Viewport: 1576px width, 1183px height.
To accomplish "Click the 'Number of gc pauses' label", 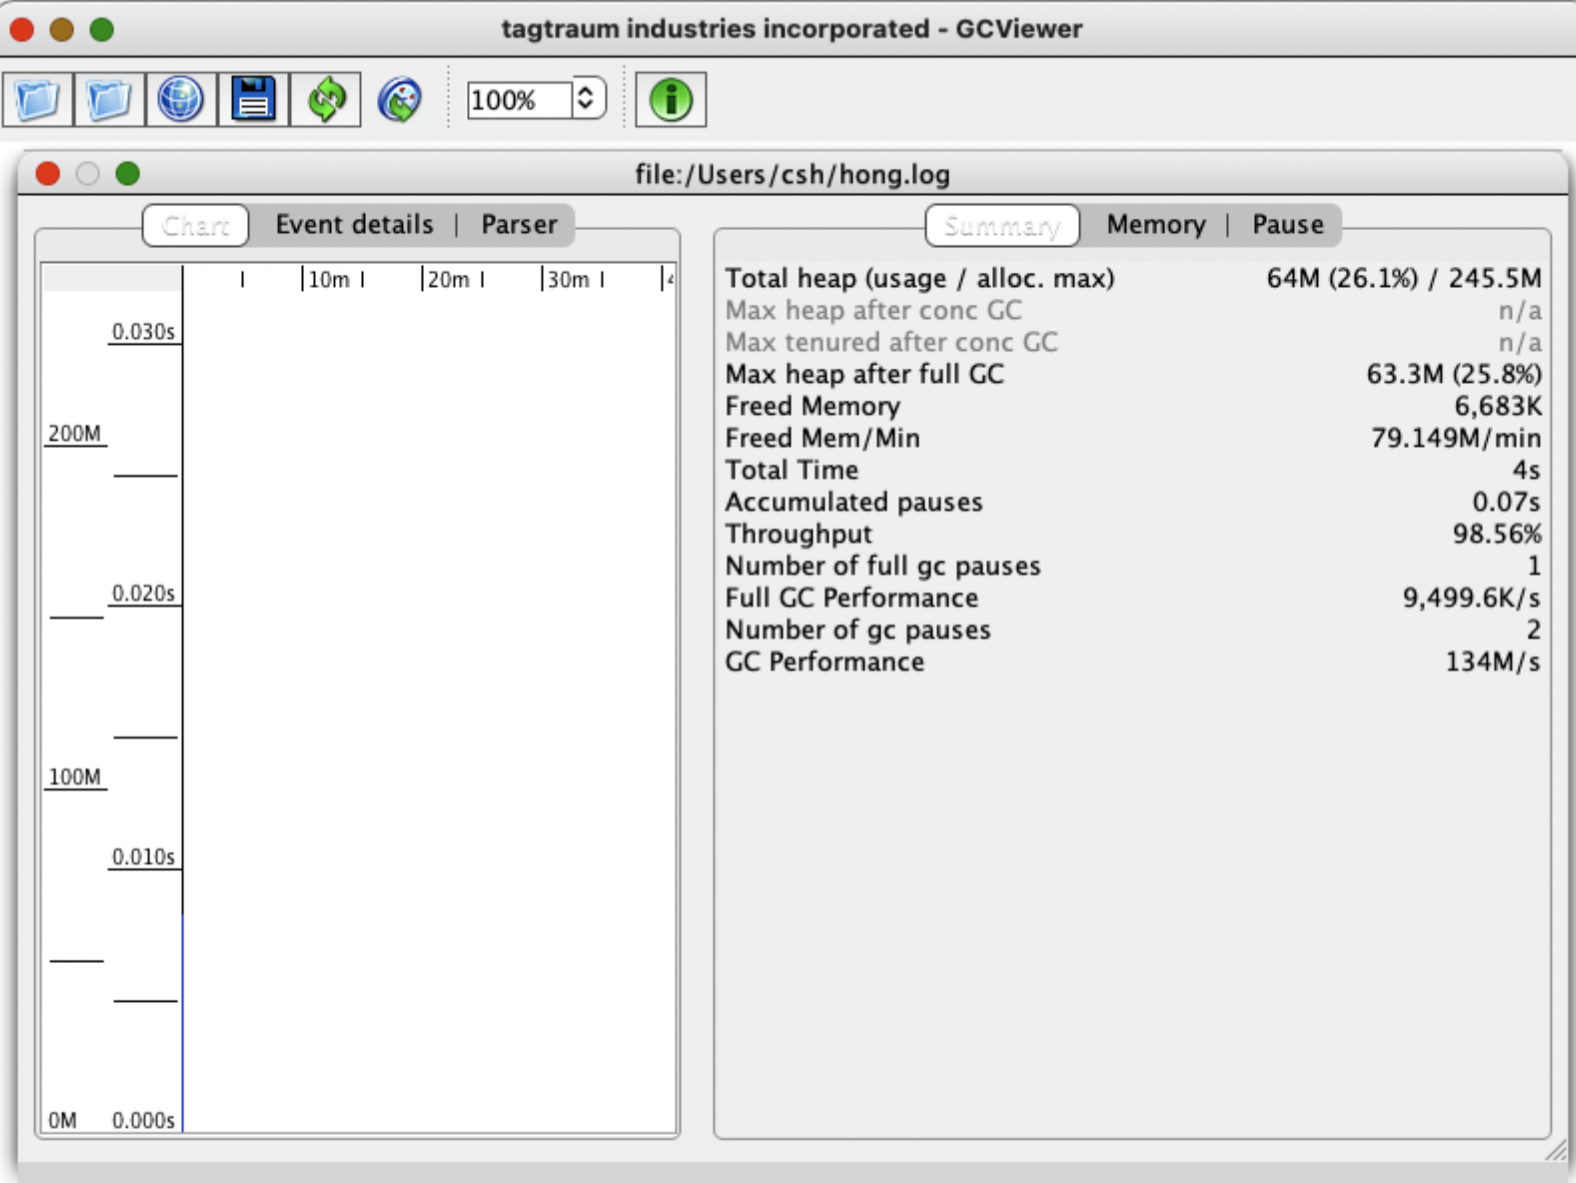I will (x=858, y=630).
